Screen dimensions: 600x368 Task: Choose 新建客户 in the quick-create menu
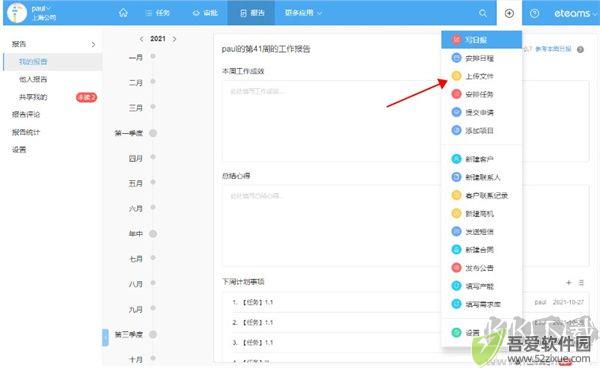point(481,159)
